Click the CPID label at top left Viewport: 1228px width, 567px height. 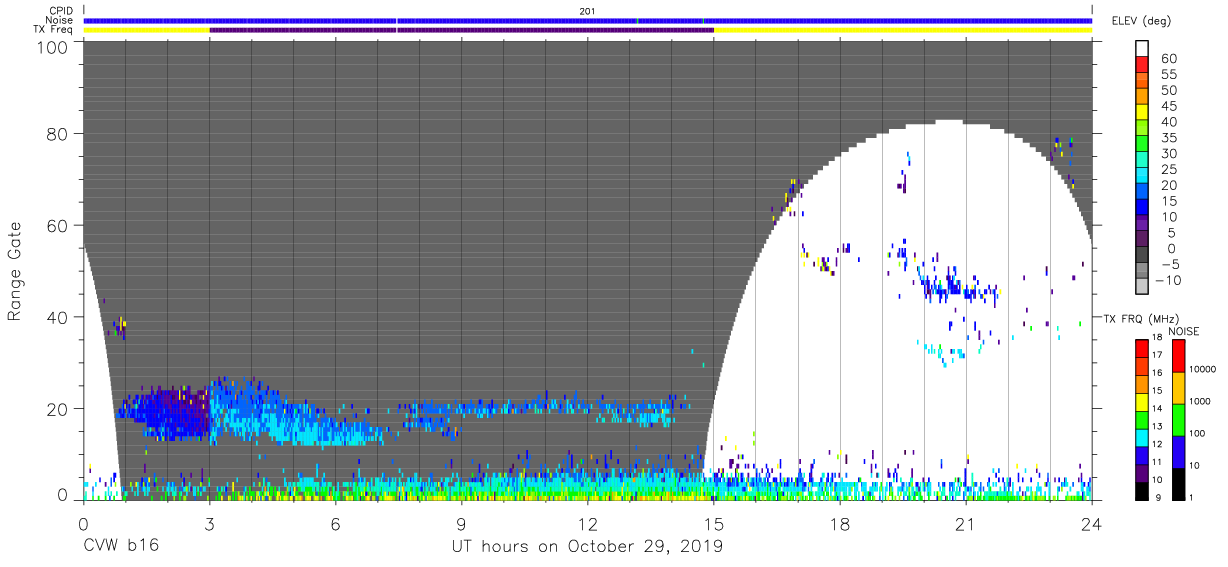[x=62, y=11]
